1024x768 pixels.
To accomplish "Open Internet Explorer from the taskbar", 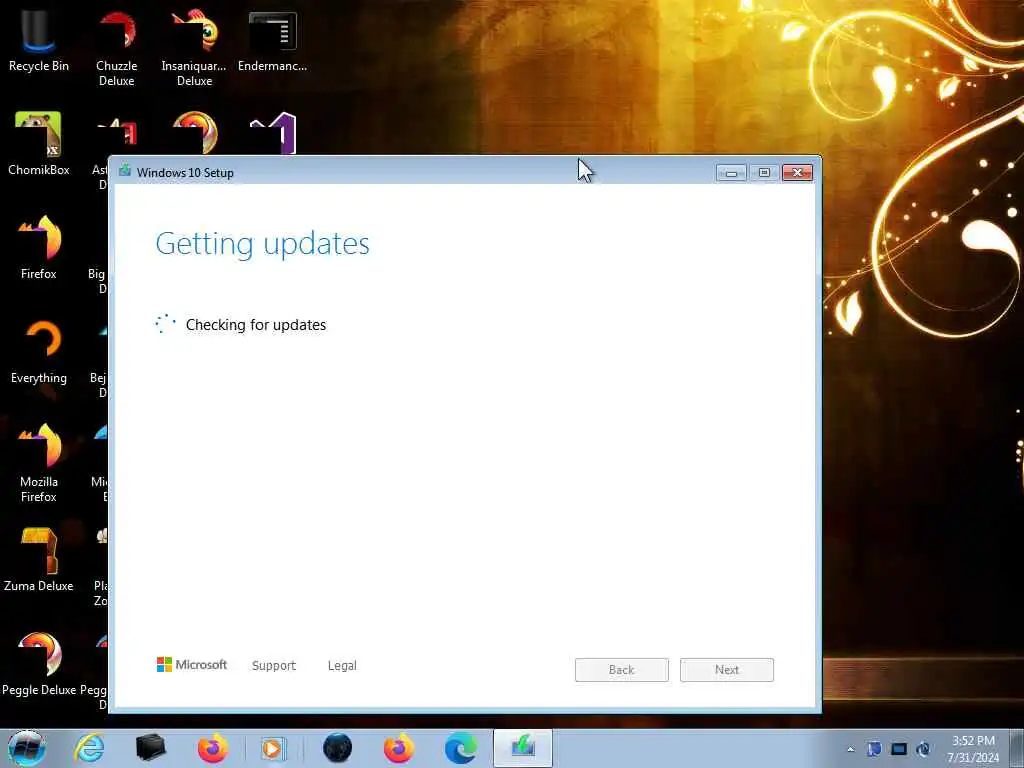I will tap(89, 748).
